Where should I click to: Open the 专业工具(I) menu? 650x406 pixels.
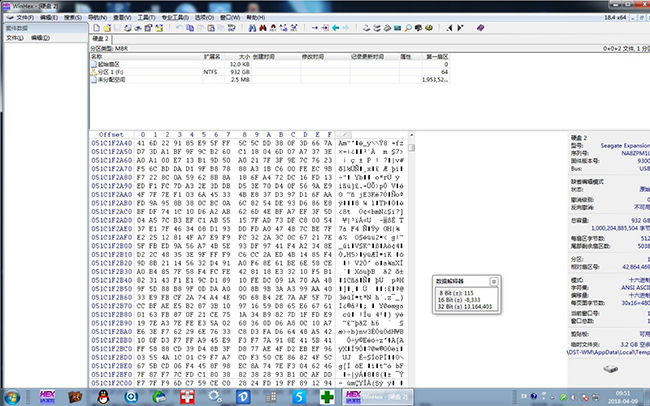click(175, 17)
